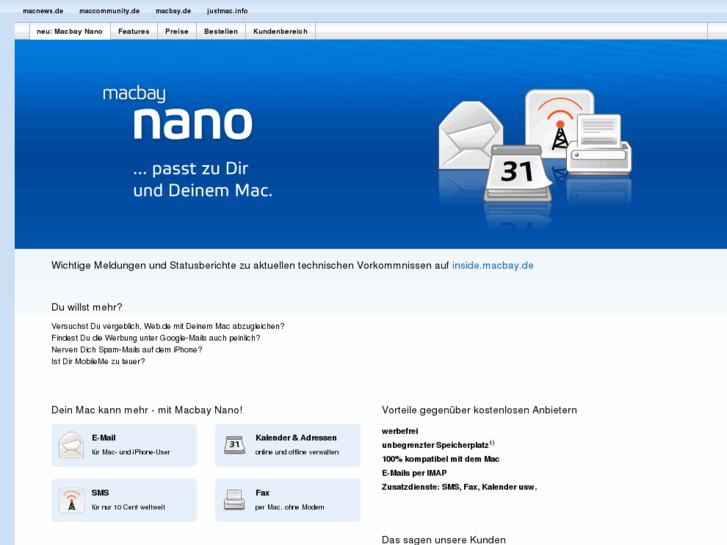Click 'online und offline verwalten' text

pos(297,452)
